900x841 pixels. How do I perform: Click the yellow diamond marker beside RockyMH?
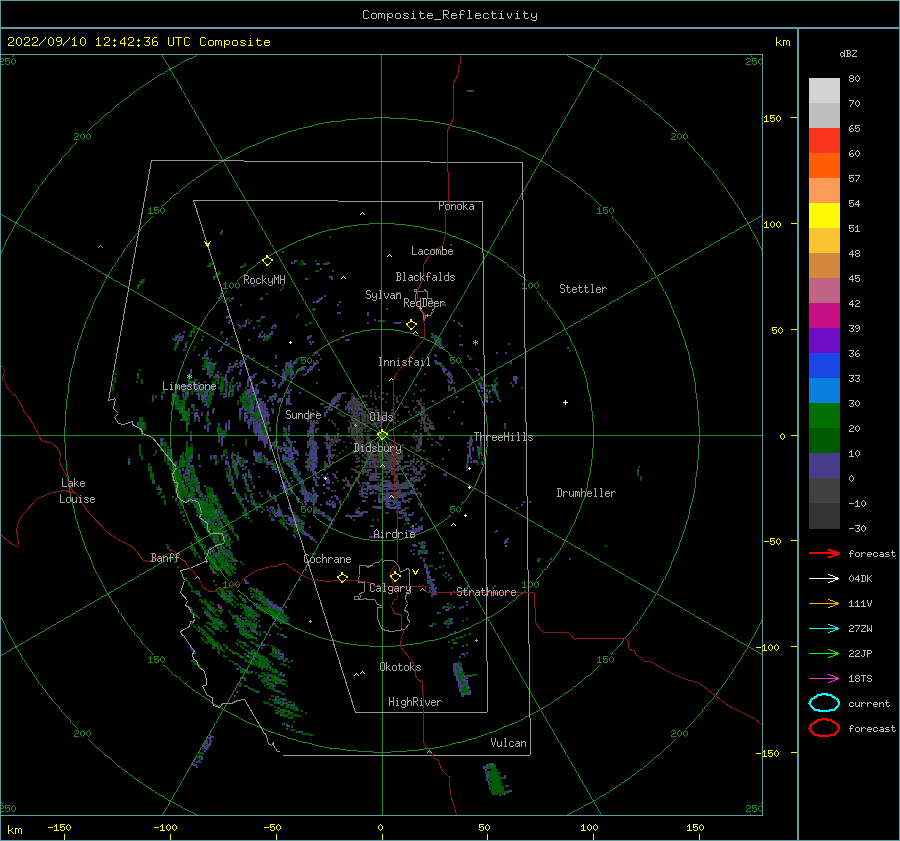pos(267,261)
